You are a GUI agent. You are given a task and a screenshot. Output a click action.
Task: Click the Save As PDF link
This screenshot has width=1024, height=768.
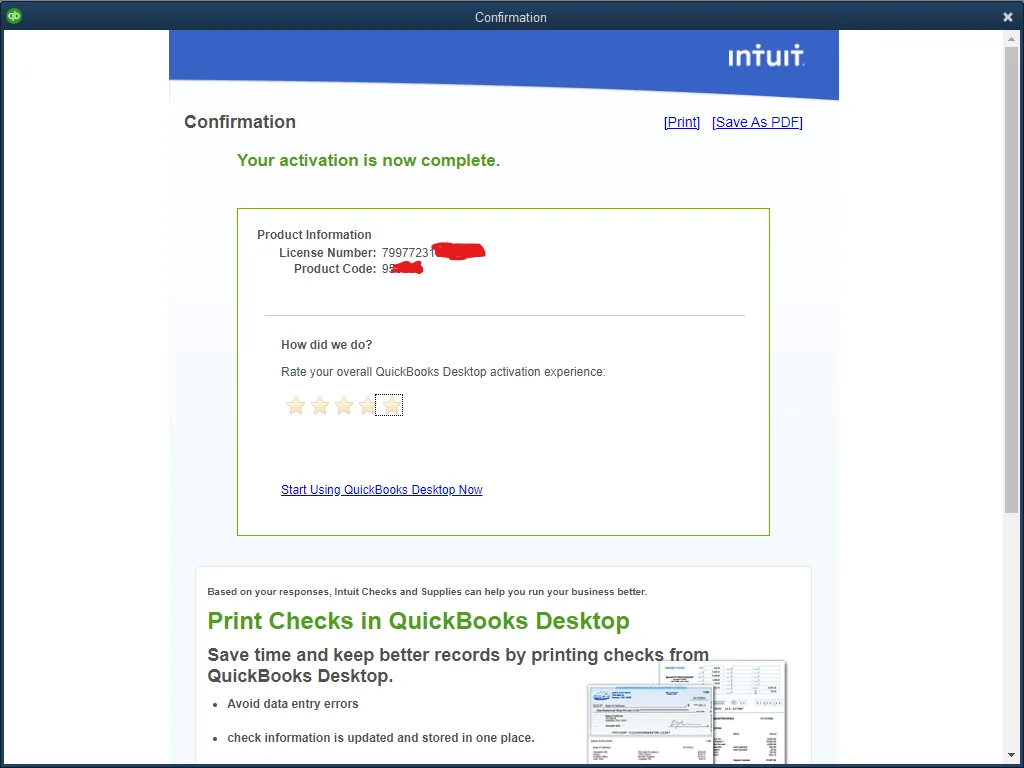[757, 122]
